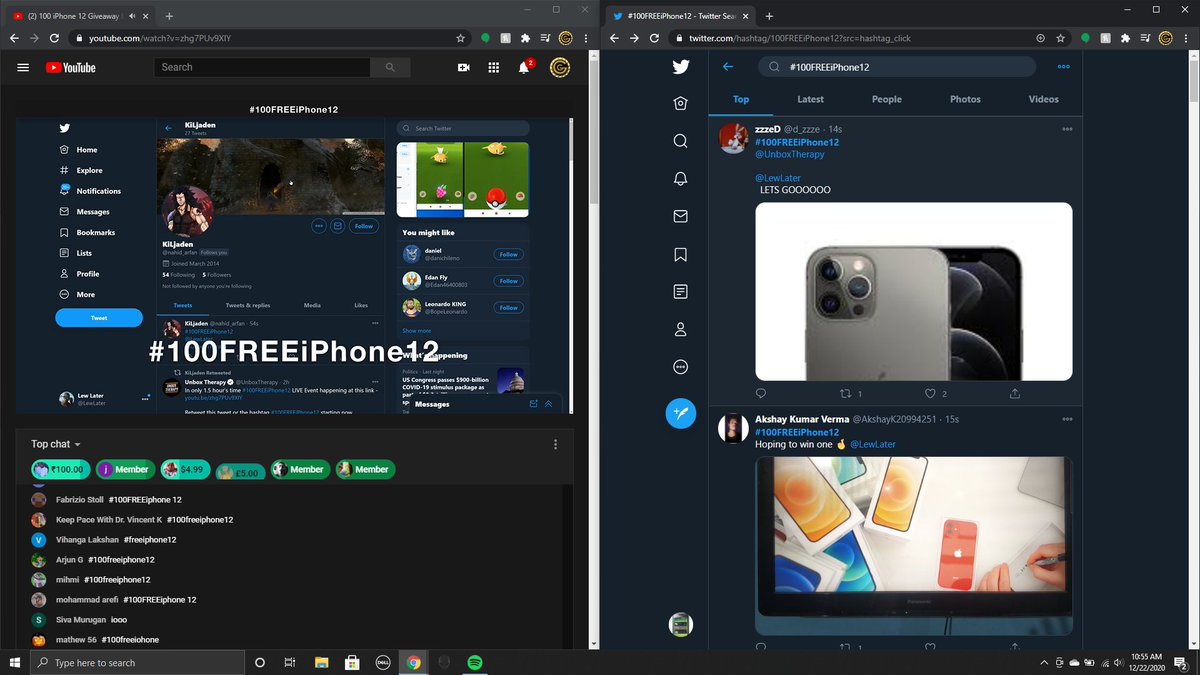Switch to the Latest tab on Twitter
Image resolution: width=1200 pixels, height=675 pixels.
810,99
